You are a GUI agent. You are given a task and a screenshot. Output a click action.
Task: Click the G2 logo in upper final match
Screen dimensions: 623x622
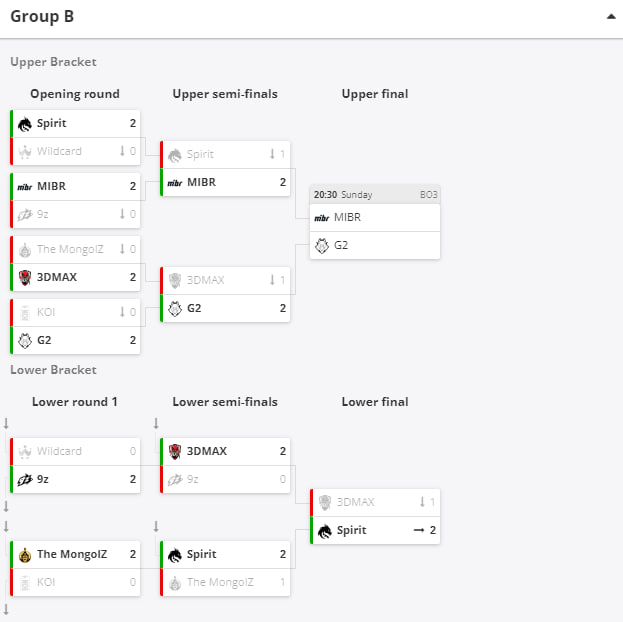click(x=322, y=246)
